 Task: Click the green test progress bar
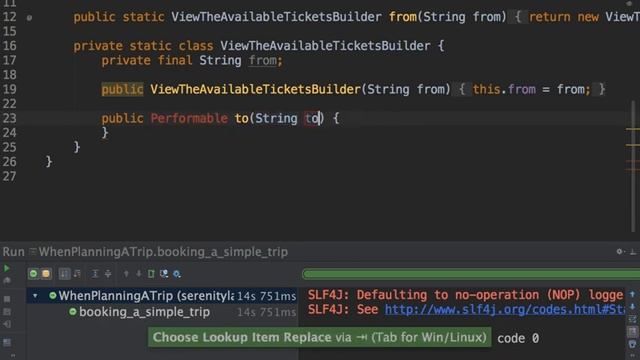click(471, 274)
